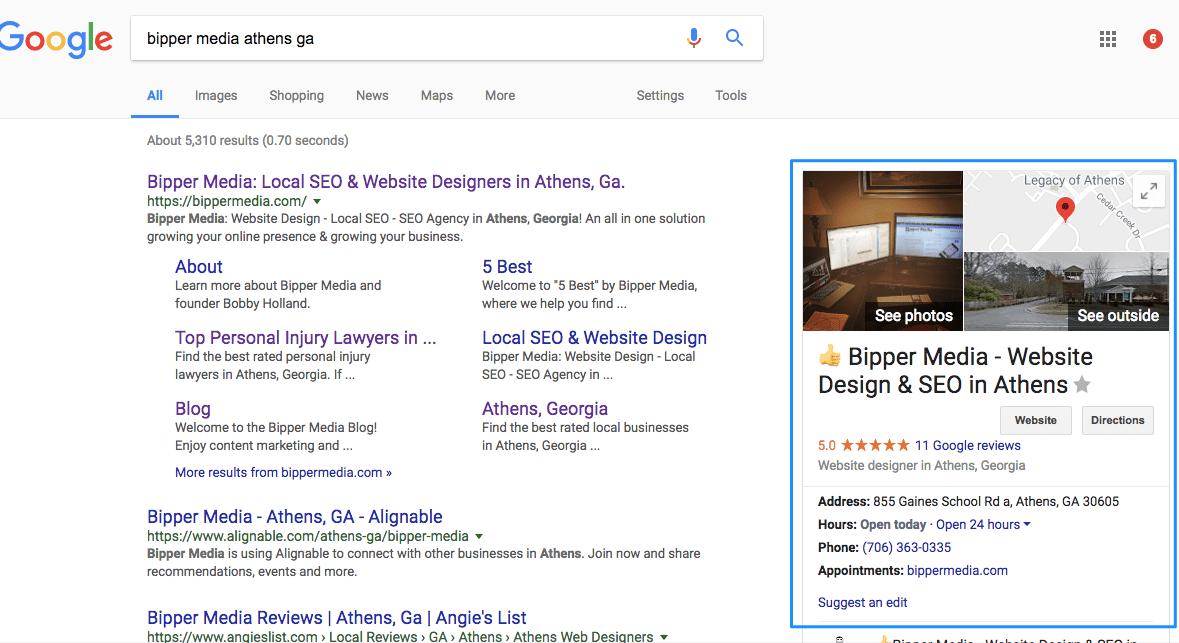Open the Google apps grid

[1108, 39]
